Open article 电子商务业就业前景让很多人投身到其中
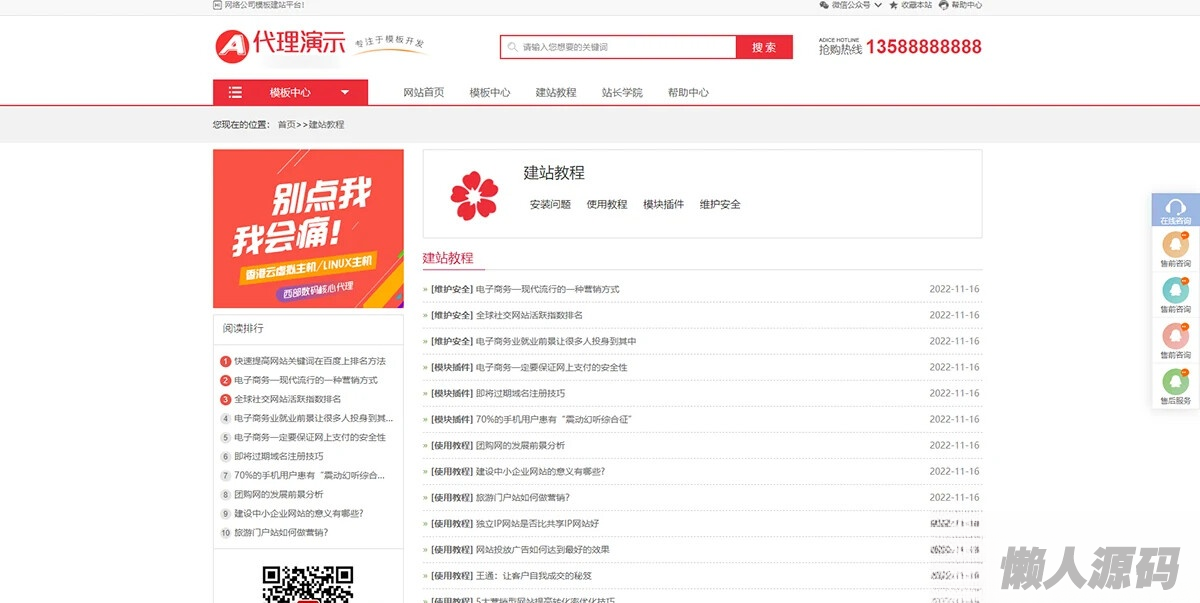This screenshot has height=603, width=1200. [x=556, y=341]
